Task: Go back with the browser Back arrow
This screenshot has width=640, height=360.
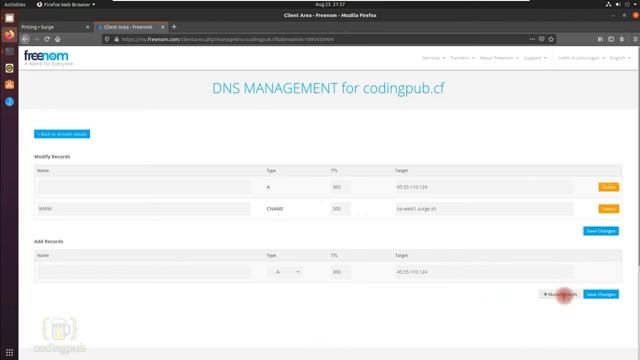Action: click(x=25, y=39)
